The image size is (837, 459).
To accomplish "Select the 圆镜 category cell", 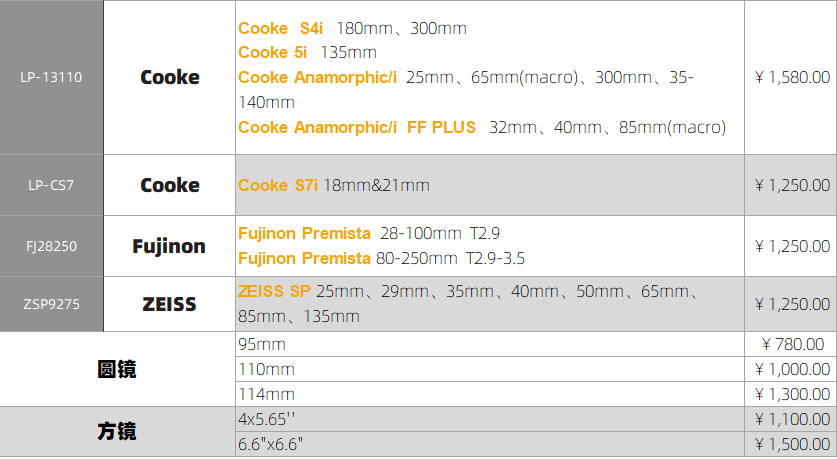I will point(117,369).
